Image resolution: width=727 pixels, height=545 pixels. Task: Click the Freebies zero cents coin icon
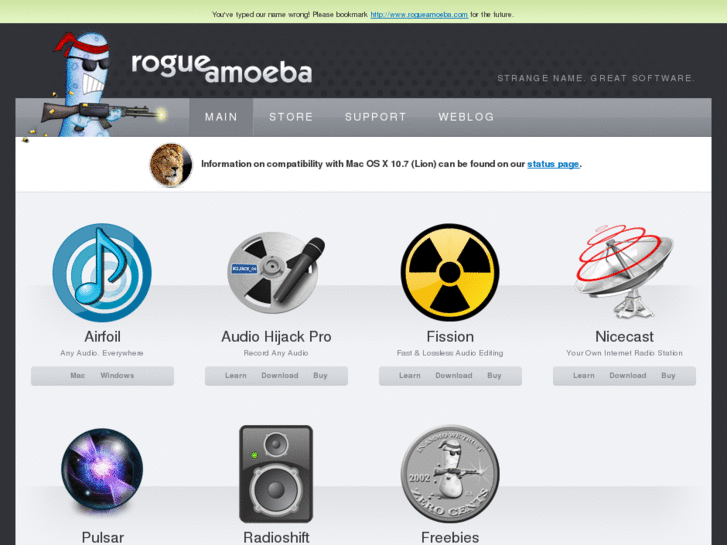450,474
